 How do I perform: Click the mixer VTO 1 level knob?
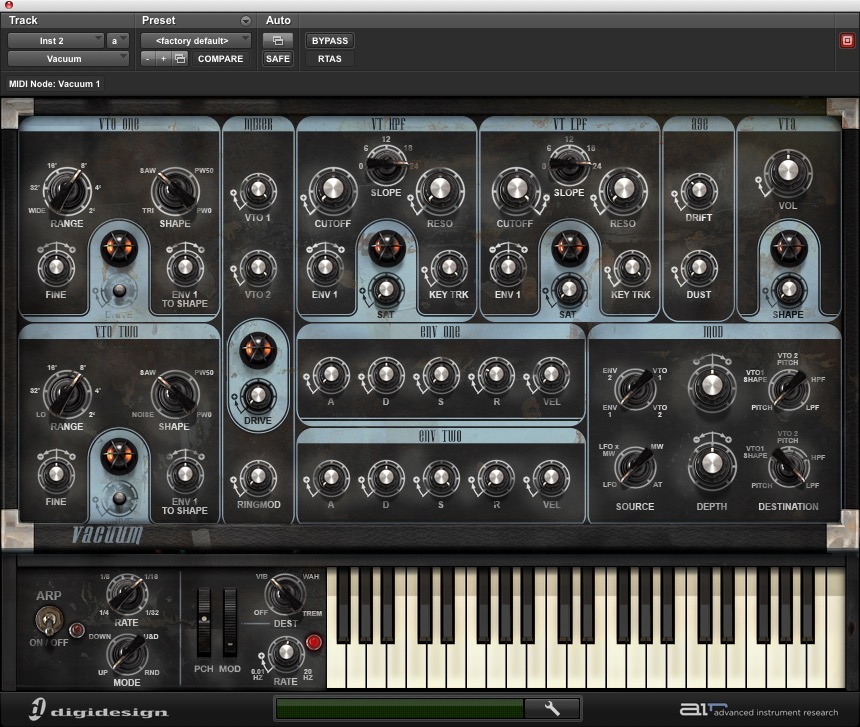click(x=257, y=190)
